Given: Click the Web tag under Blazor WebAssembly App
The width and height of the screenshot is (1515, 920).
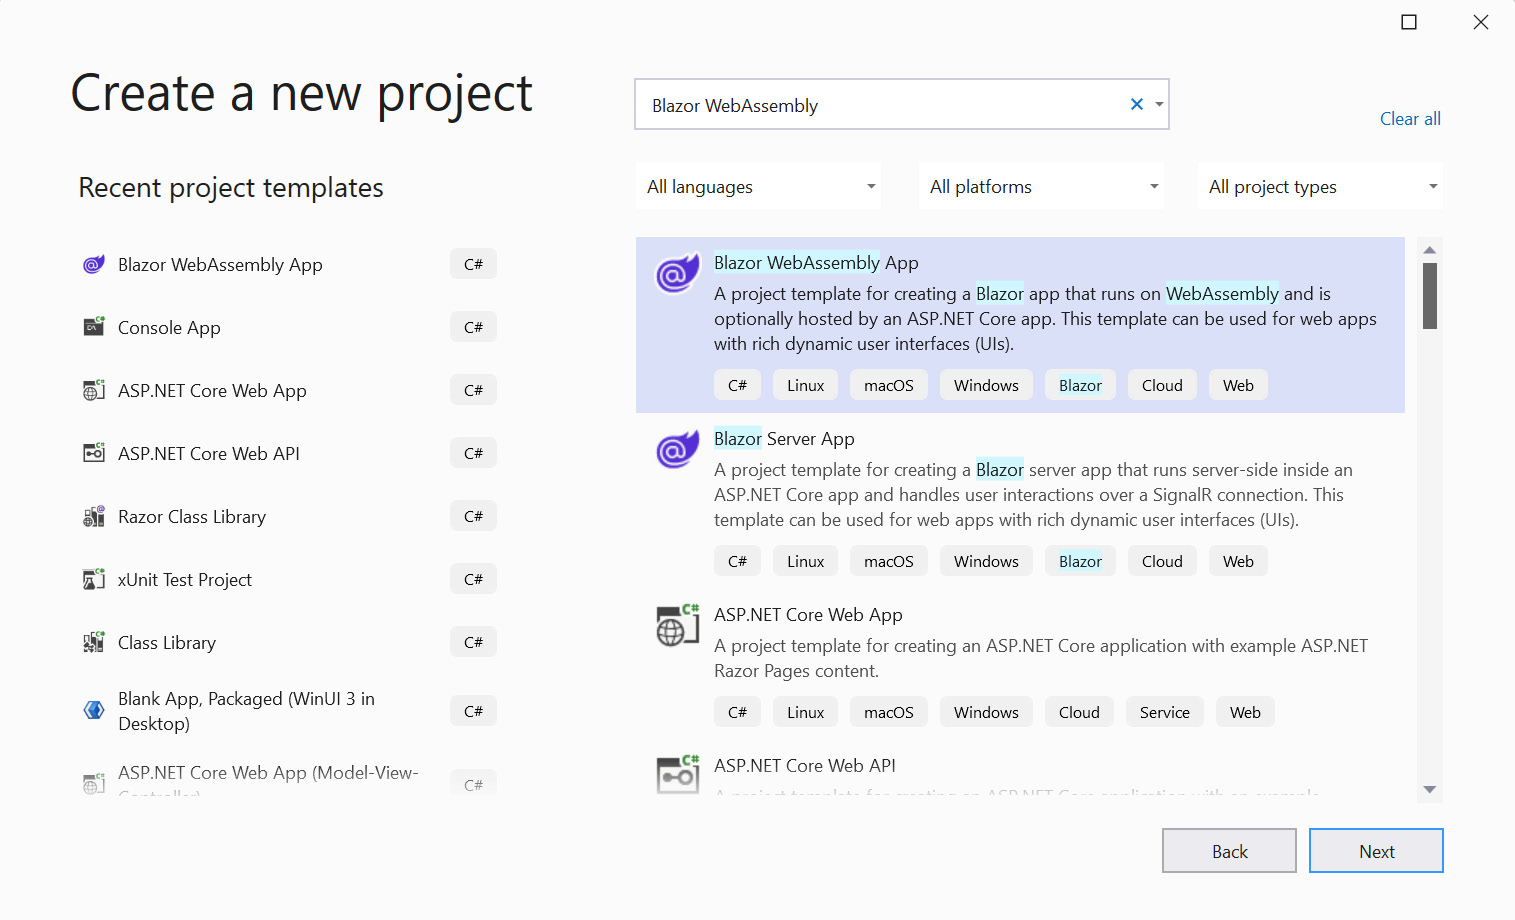Looking at the screenshot, I should (x=1238, y=385).
